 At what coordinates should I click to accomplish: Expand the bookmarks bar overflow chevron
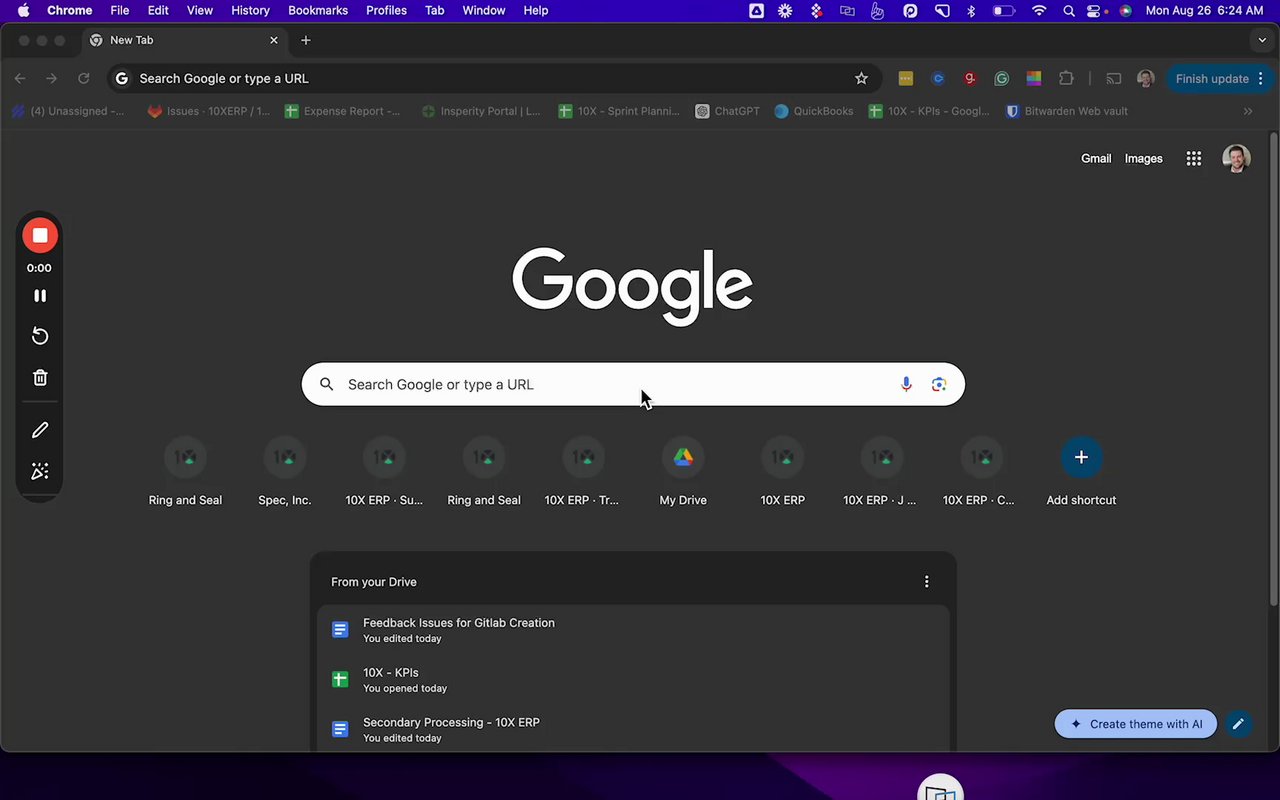coord(1248,111)
